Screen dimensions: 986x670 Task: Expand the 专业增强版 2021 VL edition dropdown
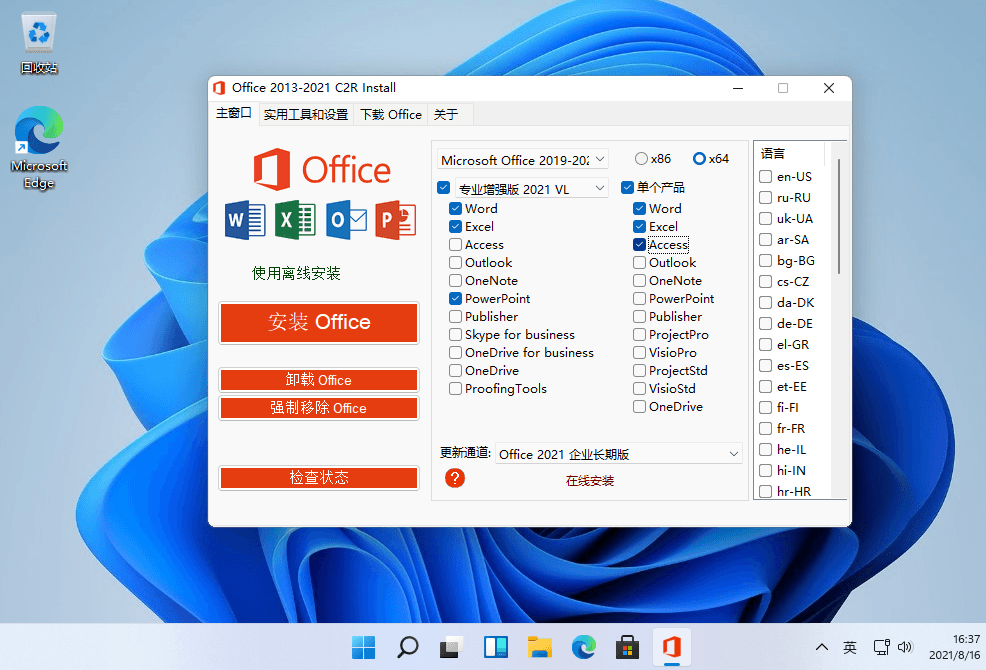pos(532,189)
